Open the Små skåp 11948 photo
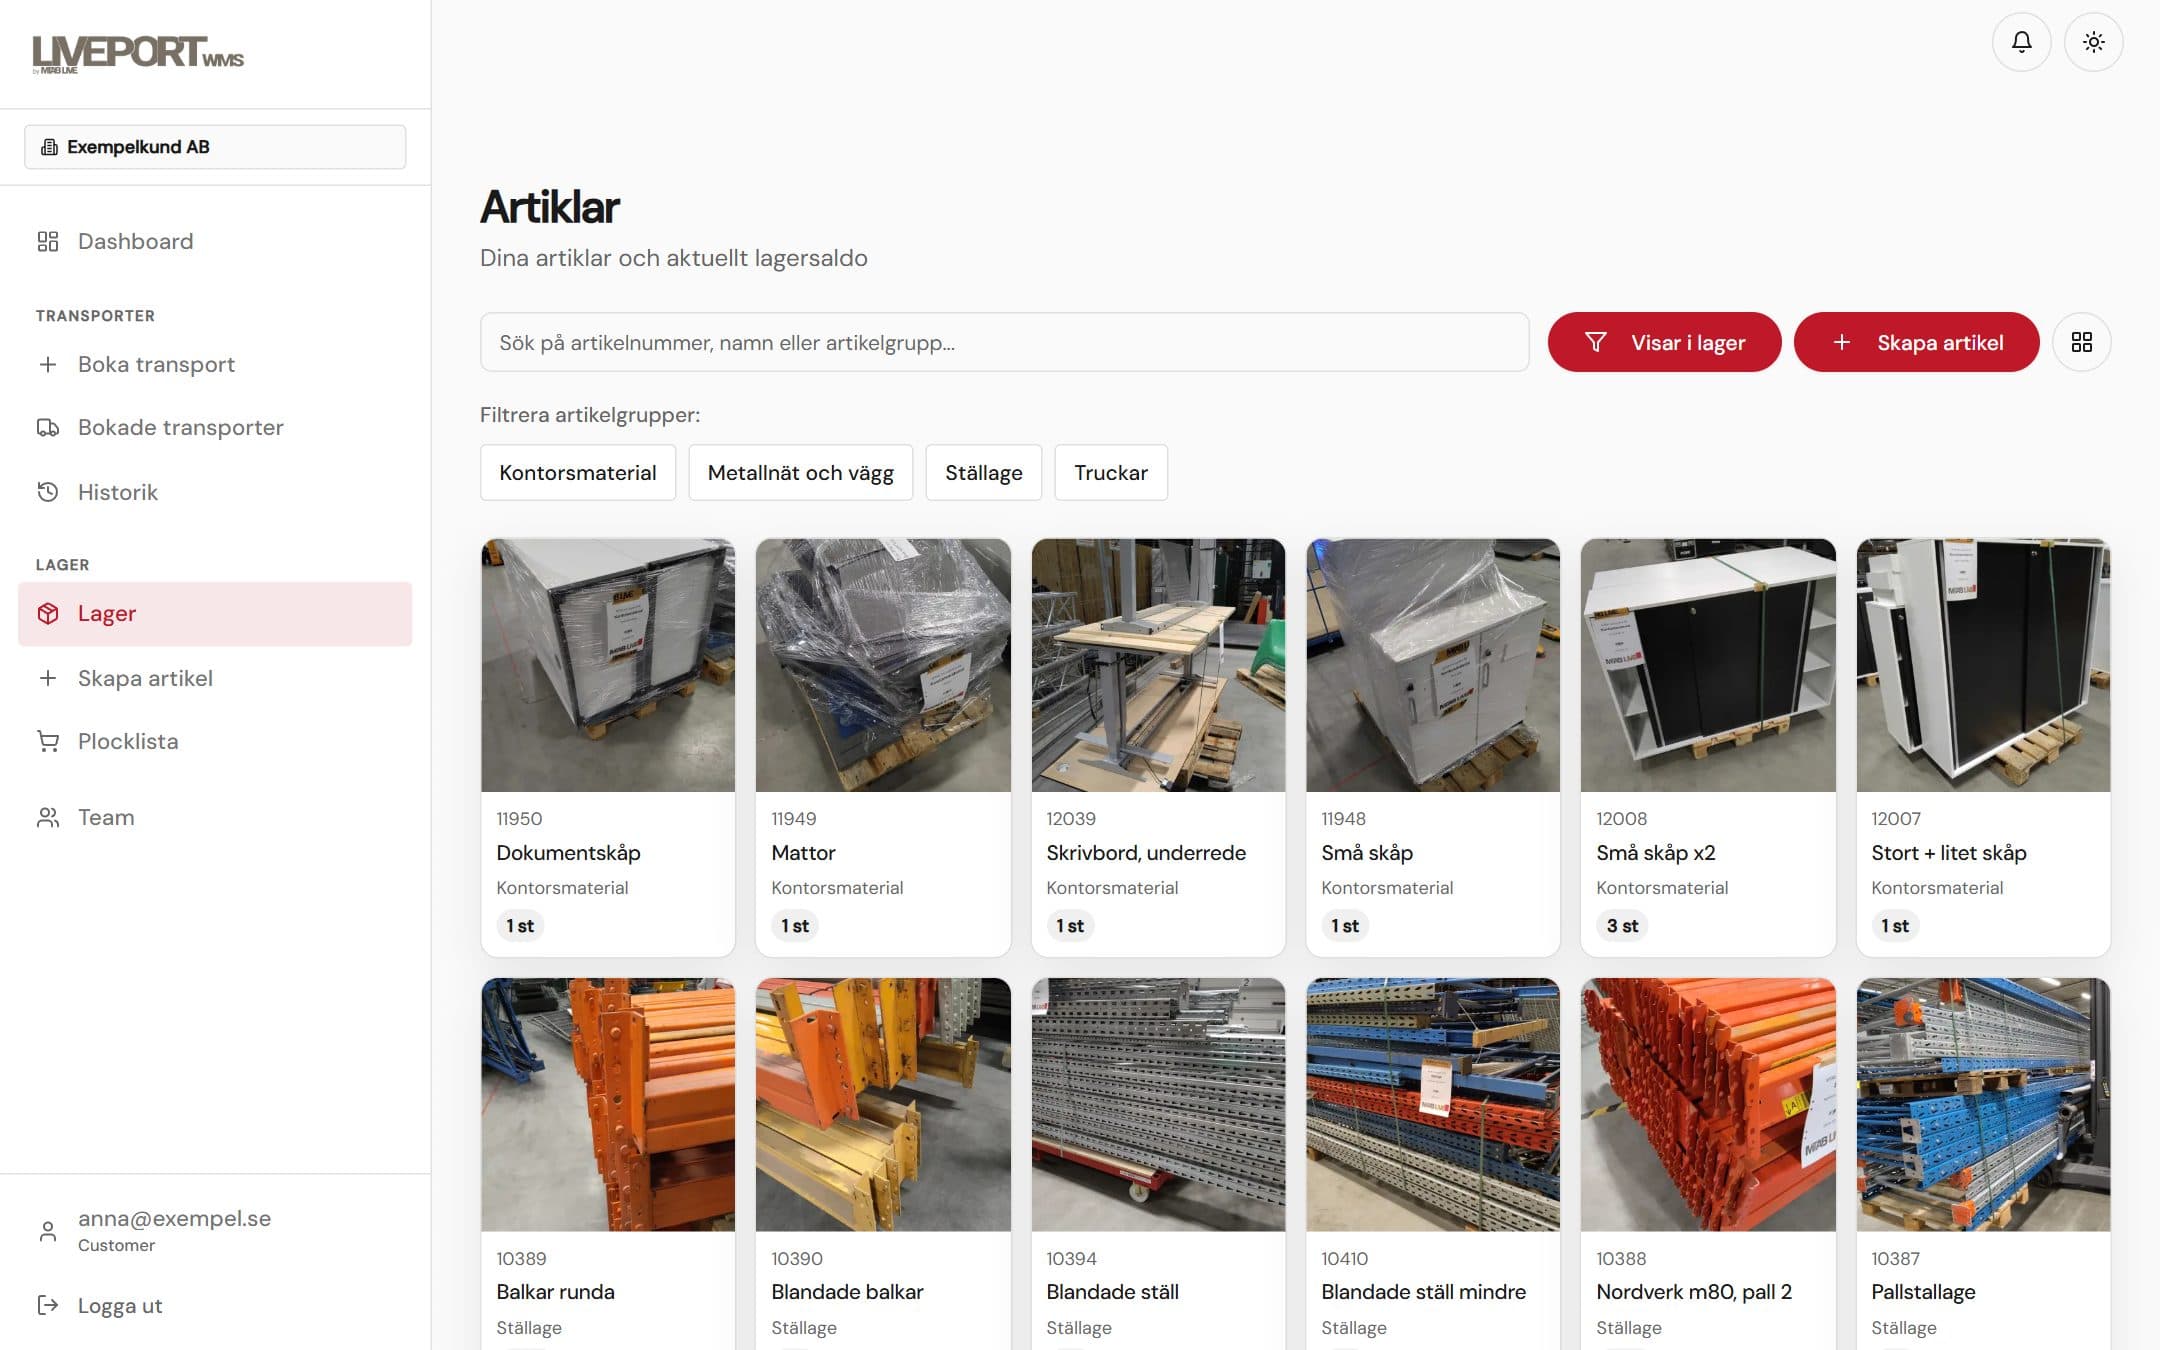The width and height of the screenshot is (2160, 1350). tap(1433, 665)
